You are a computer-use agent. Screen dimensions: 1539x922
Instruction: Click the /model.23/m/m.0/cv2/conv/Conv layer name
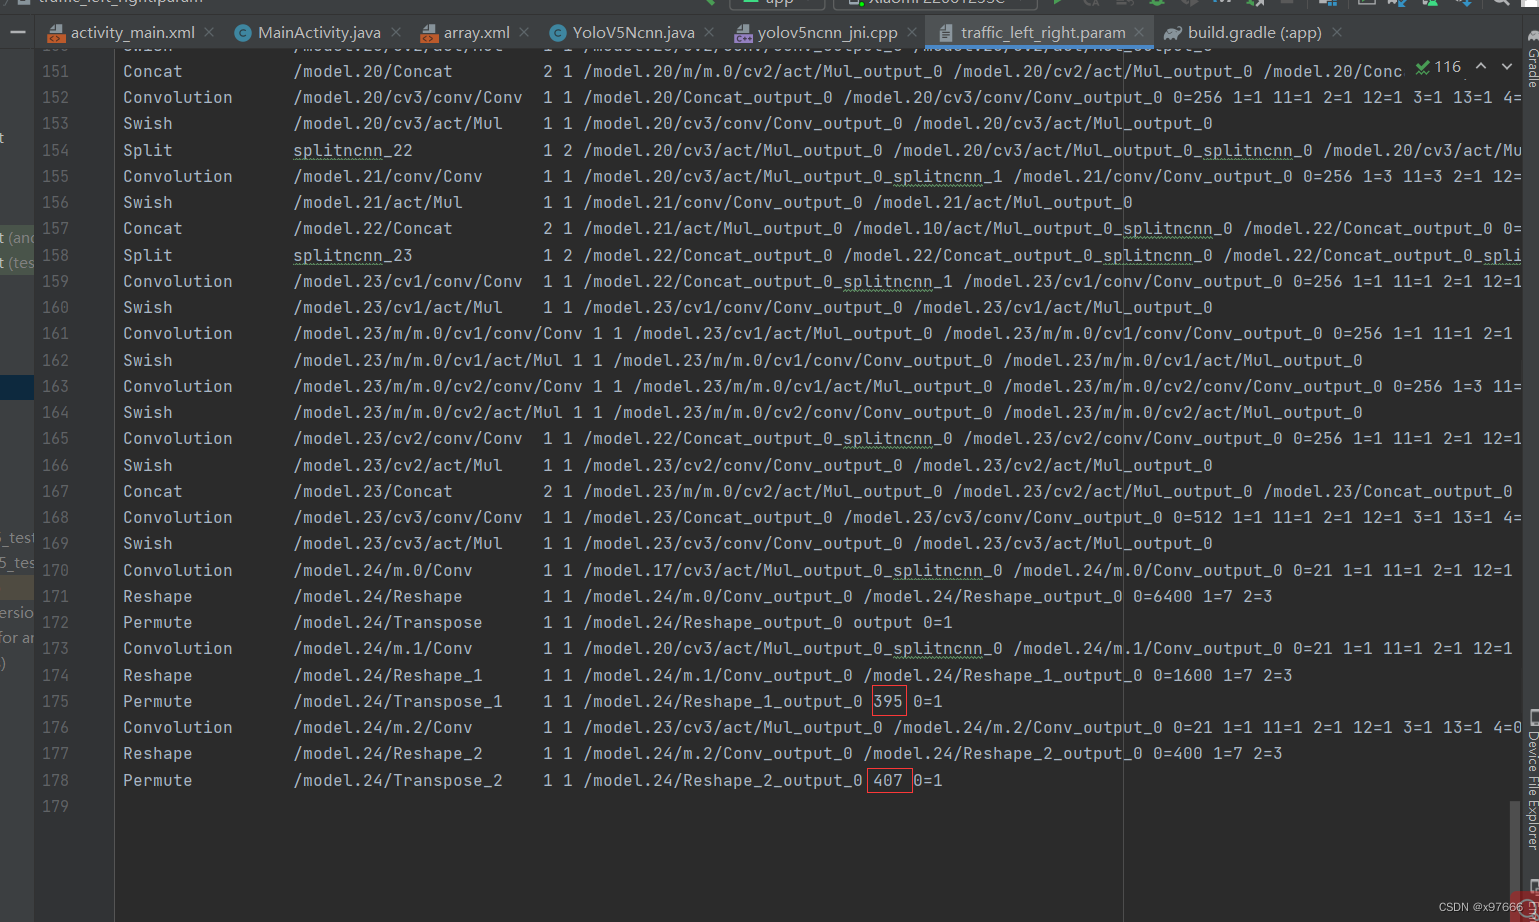[438, 386]
